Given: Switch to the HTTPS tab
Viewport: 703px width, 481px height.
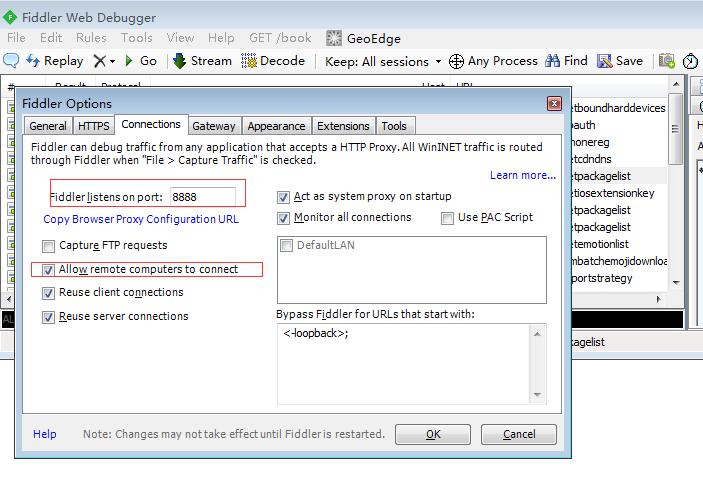Looking at the screenshot, I should pyautogui.click(x=93, y=126).
